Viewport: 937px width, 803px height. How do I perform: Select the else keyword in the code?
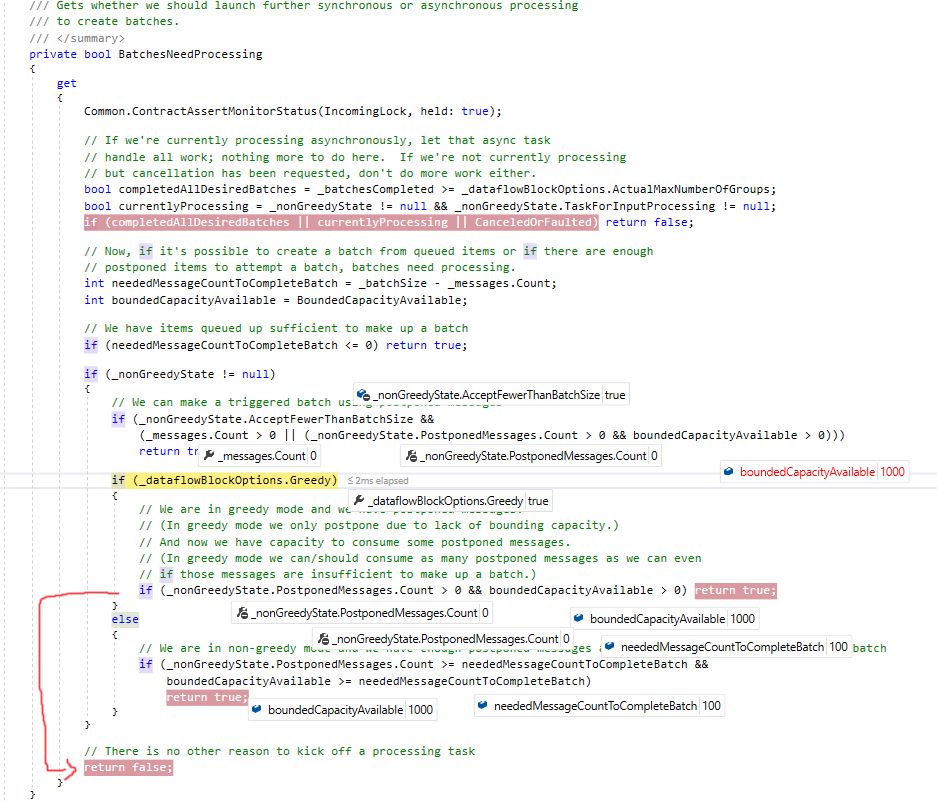tap(124, 619)
